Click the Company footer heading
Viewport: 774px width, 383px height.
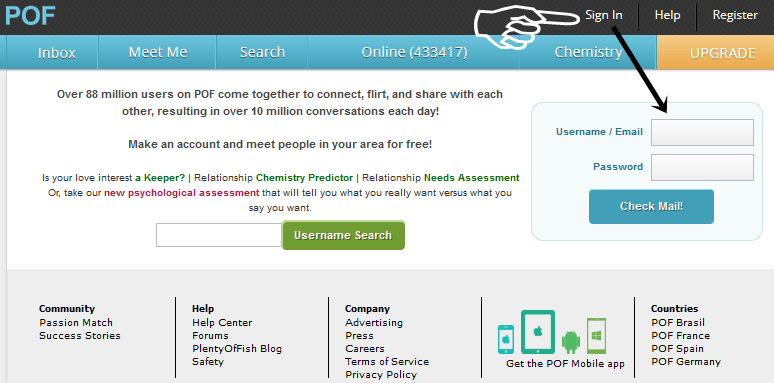click(367, 309)
